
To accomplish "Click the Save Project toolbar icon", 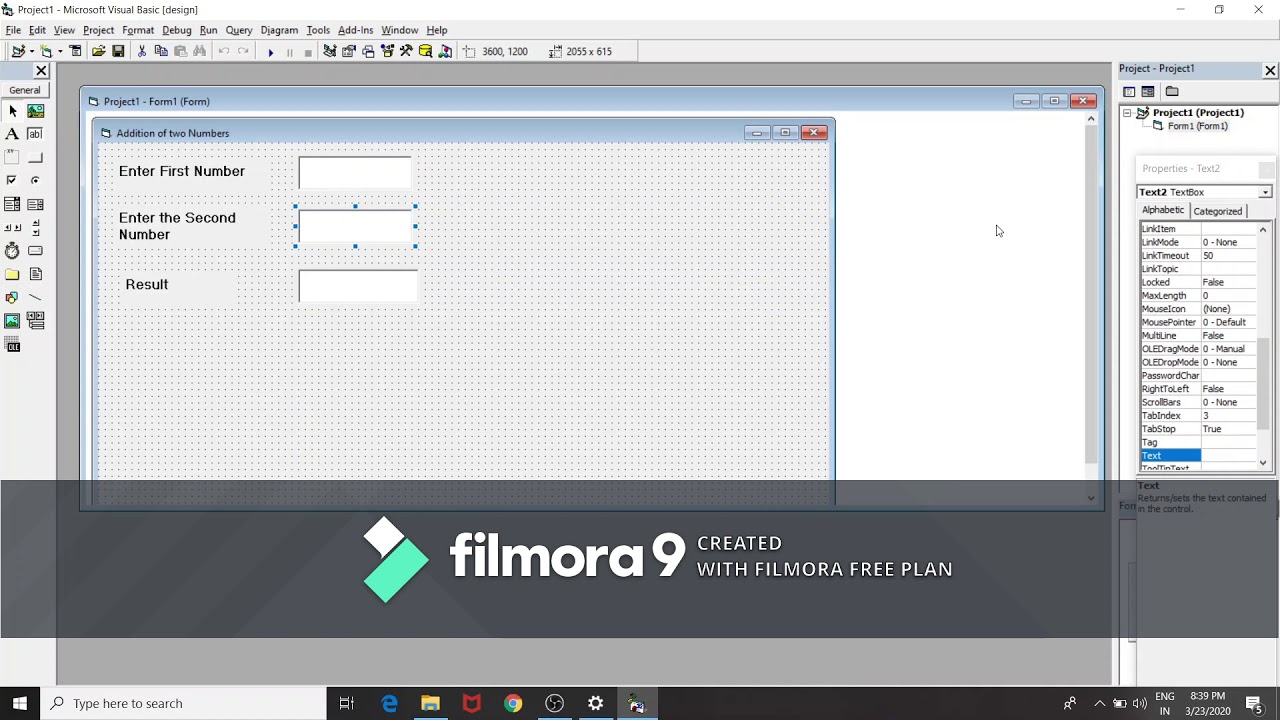I will [x=118, y=51].
